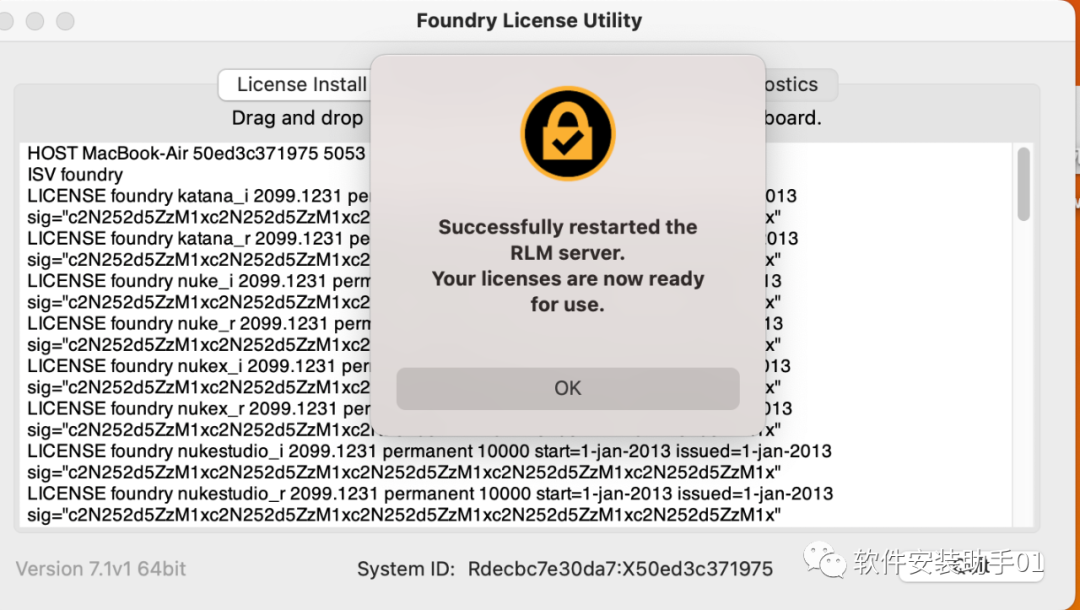
Task: Click the yellow minimize window button
Action: click(34, 19)
